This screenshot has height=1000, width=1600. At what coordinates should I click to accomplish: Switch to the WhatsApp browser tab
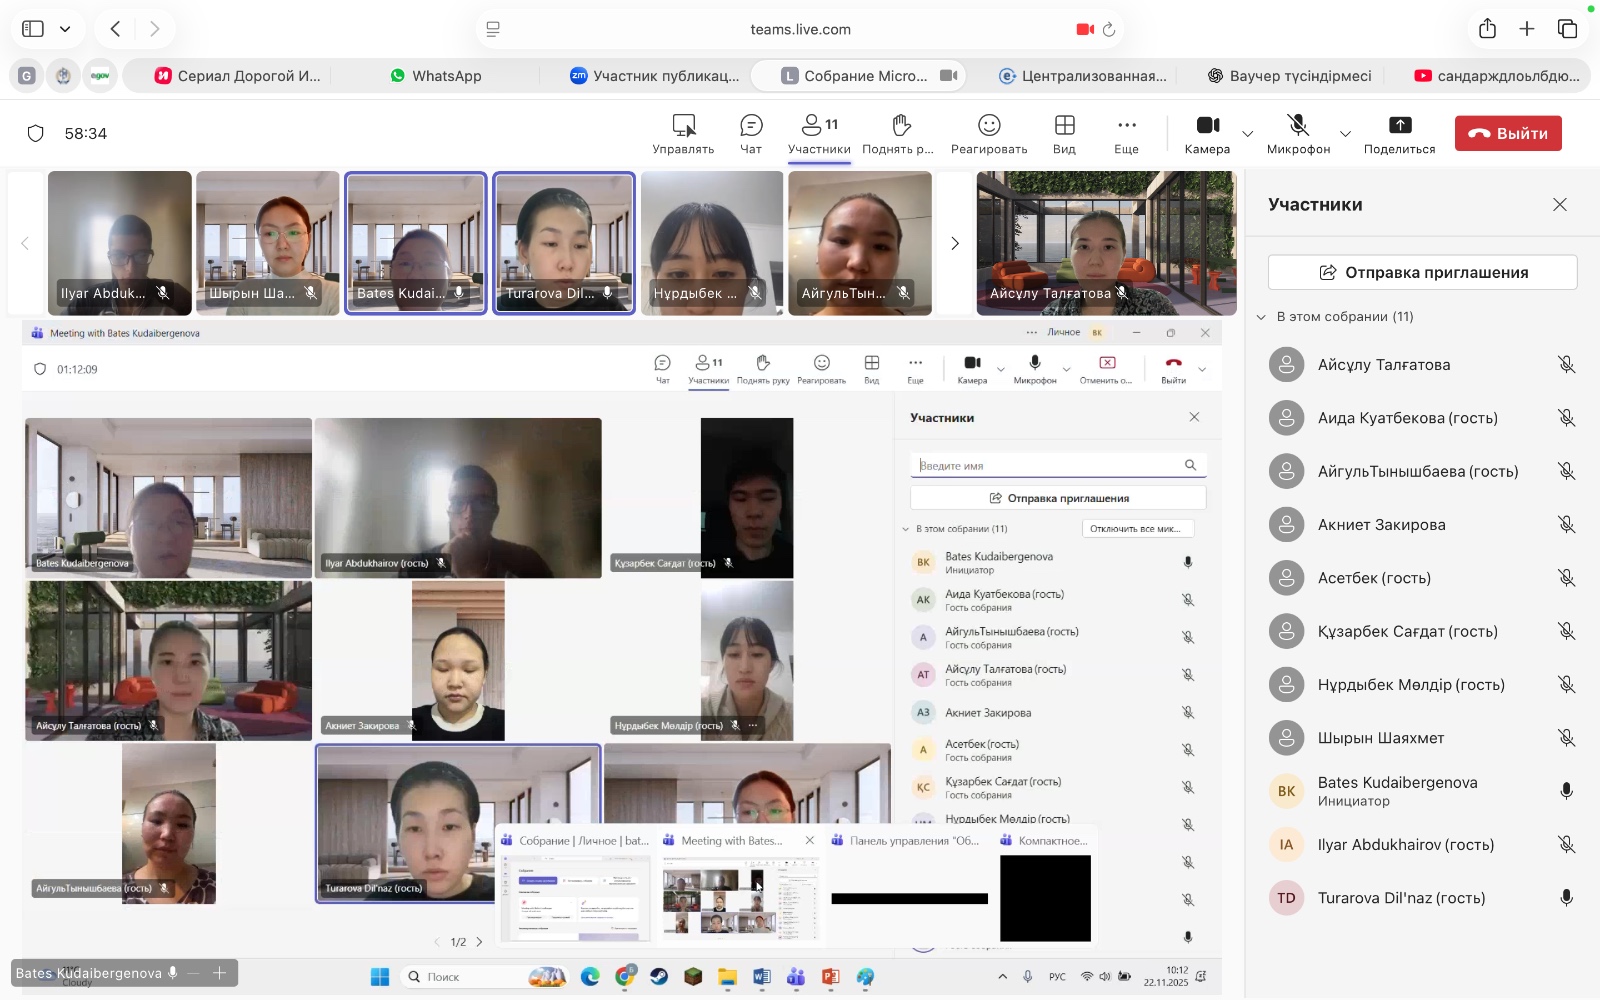pyautogui.click(x=436, y=76)
